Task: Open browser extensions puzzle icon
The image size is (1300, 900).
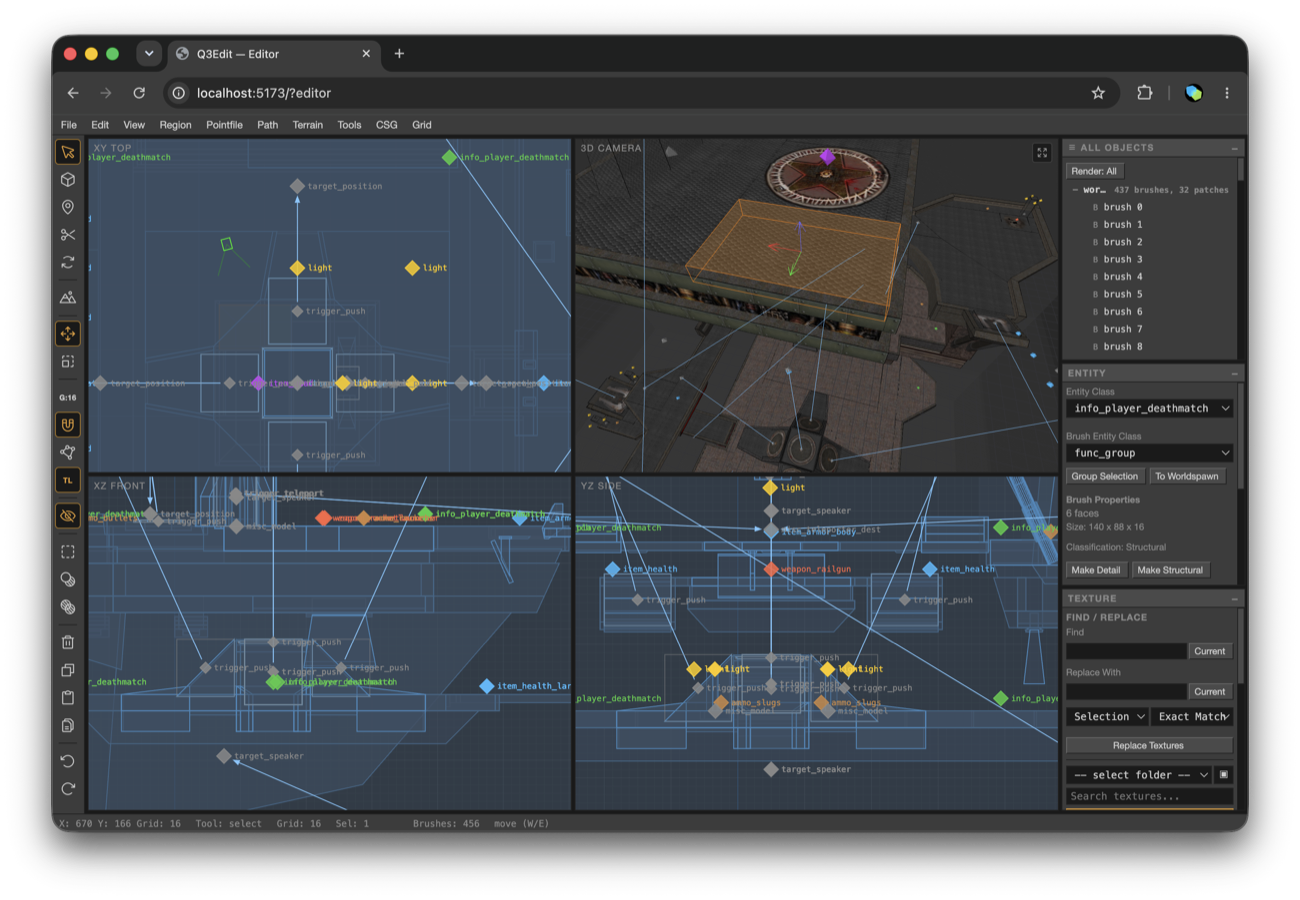Action: (1145, 93)
